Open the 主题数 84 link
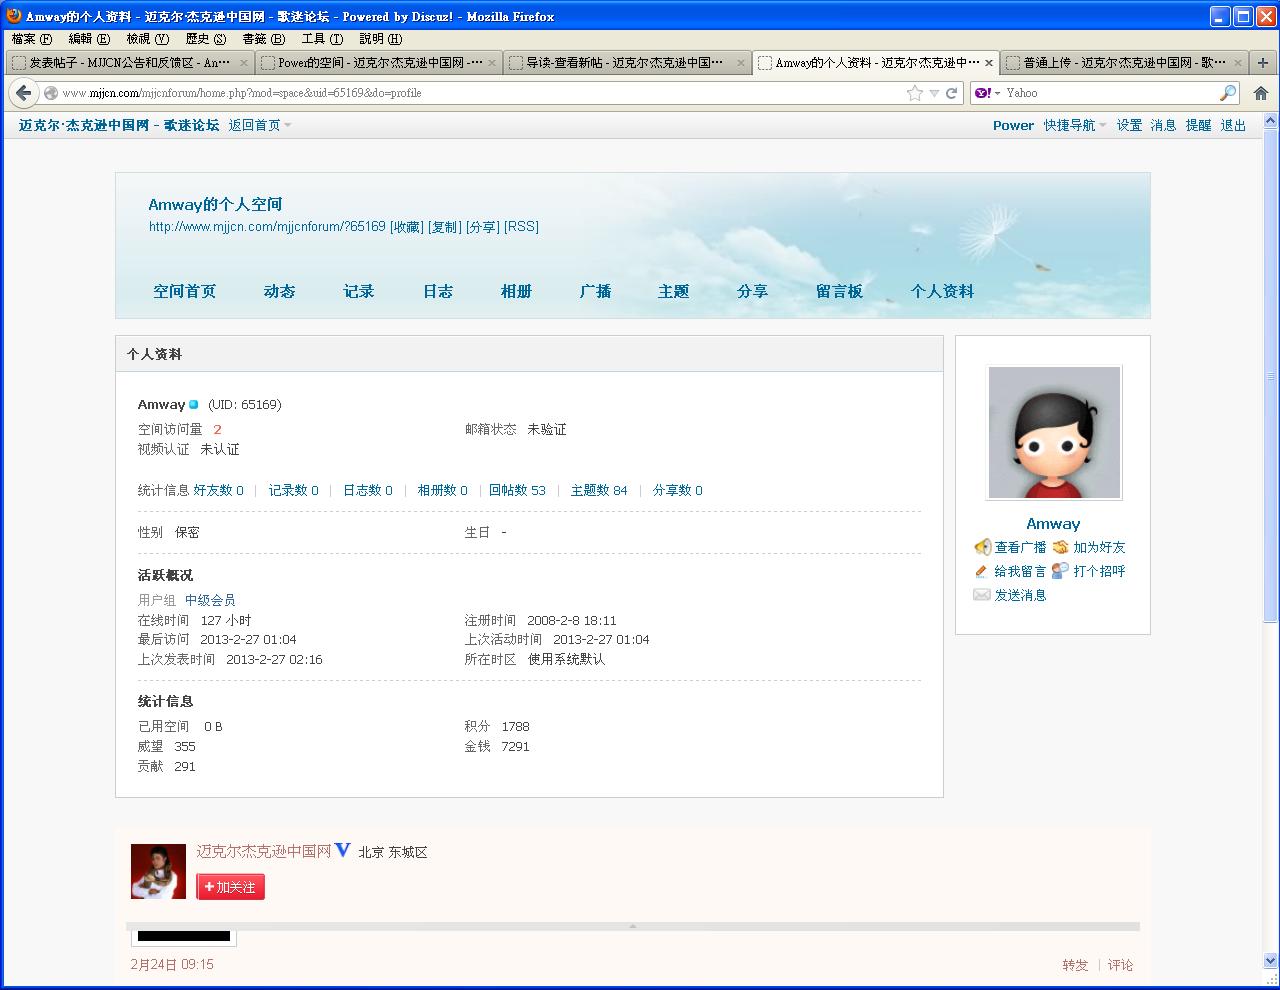1280x990 pixels. click(x=598, y=490)
